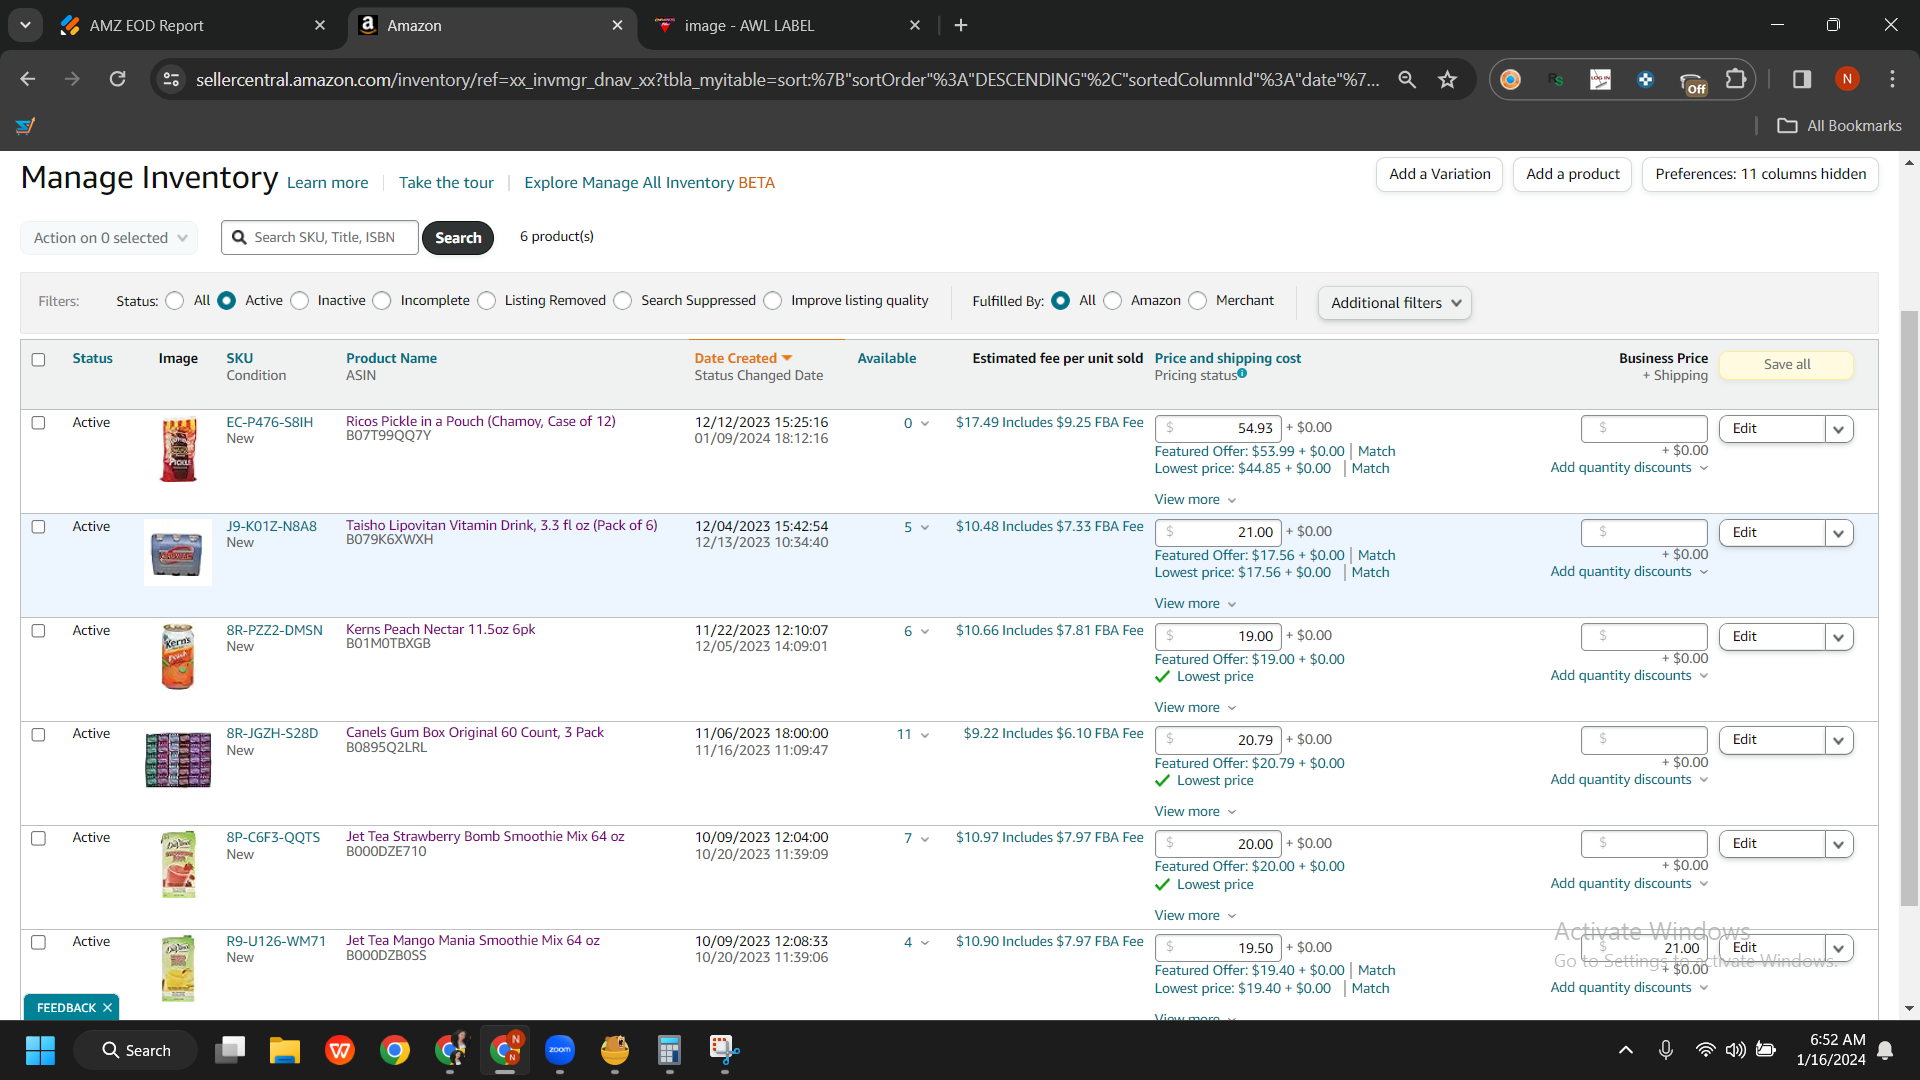1920x1080 pixels.
Task: Sort by the SKU column header
Action: [240, 359]
